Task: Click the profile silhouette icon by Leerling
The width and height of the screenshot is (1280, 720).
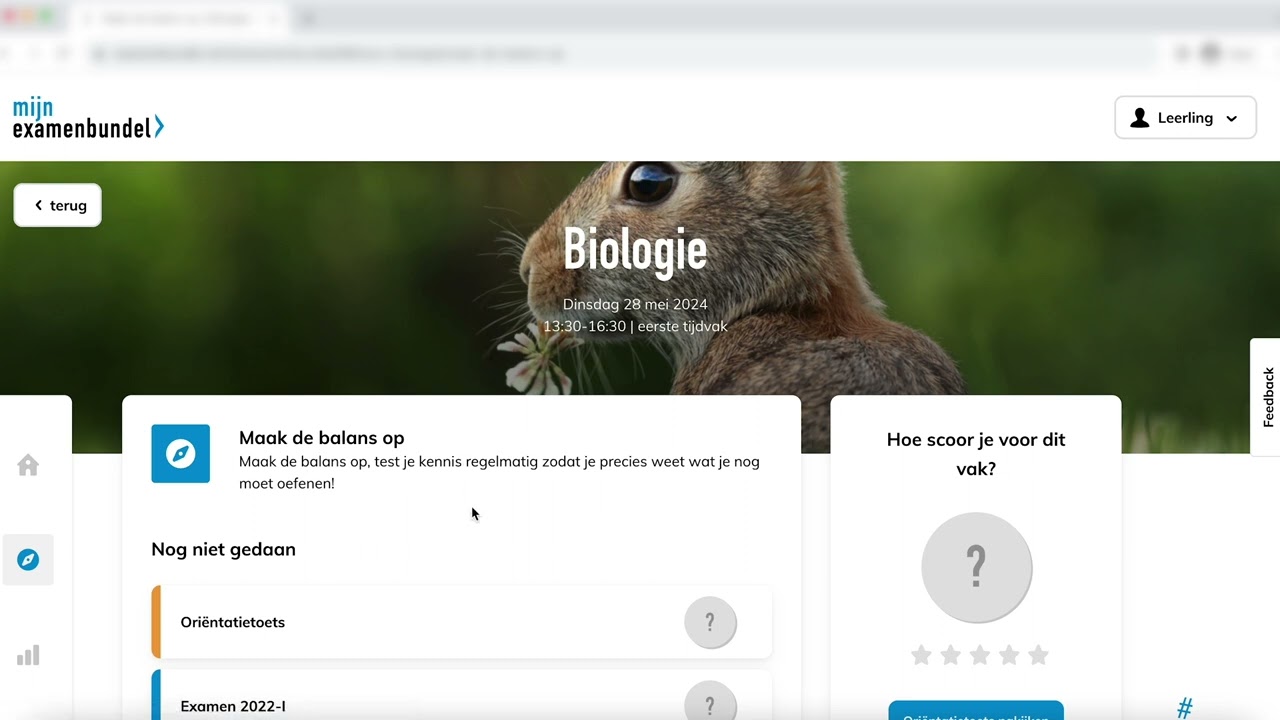Action: (1139, 118)
